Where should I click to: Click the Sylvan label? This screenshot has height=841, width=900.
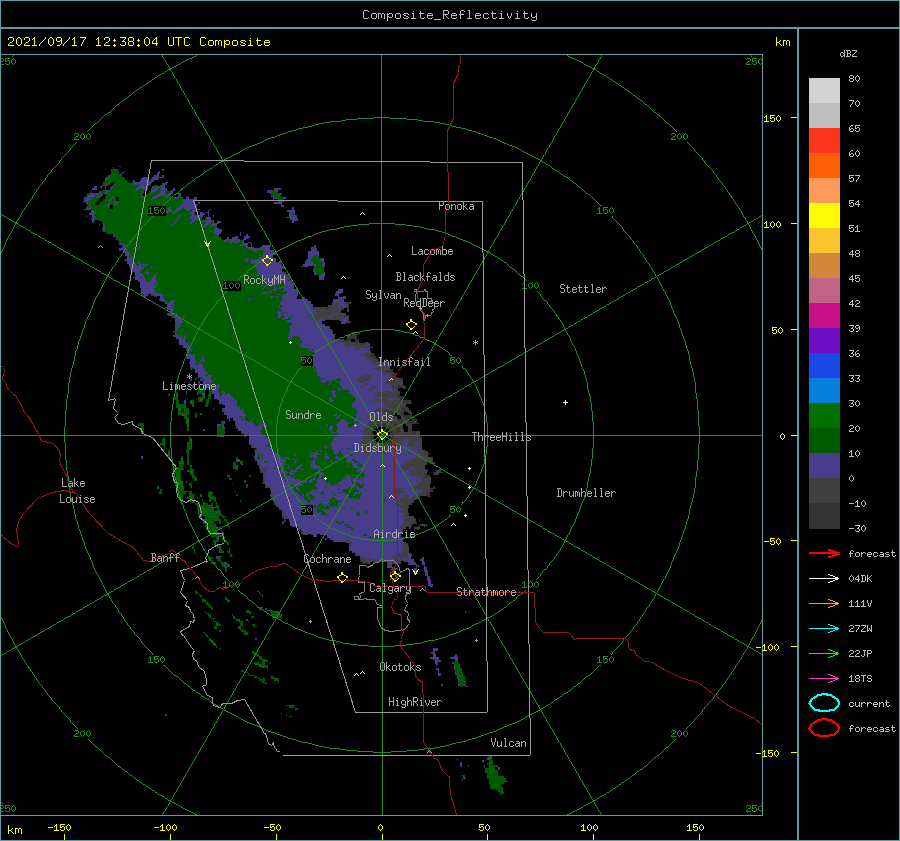coord(383,295)
